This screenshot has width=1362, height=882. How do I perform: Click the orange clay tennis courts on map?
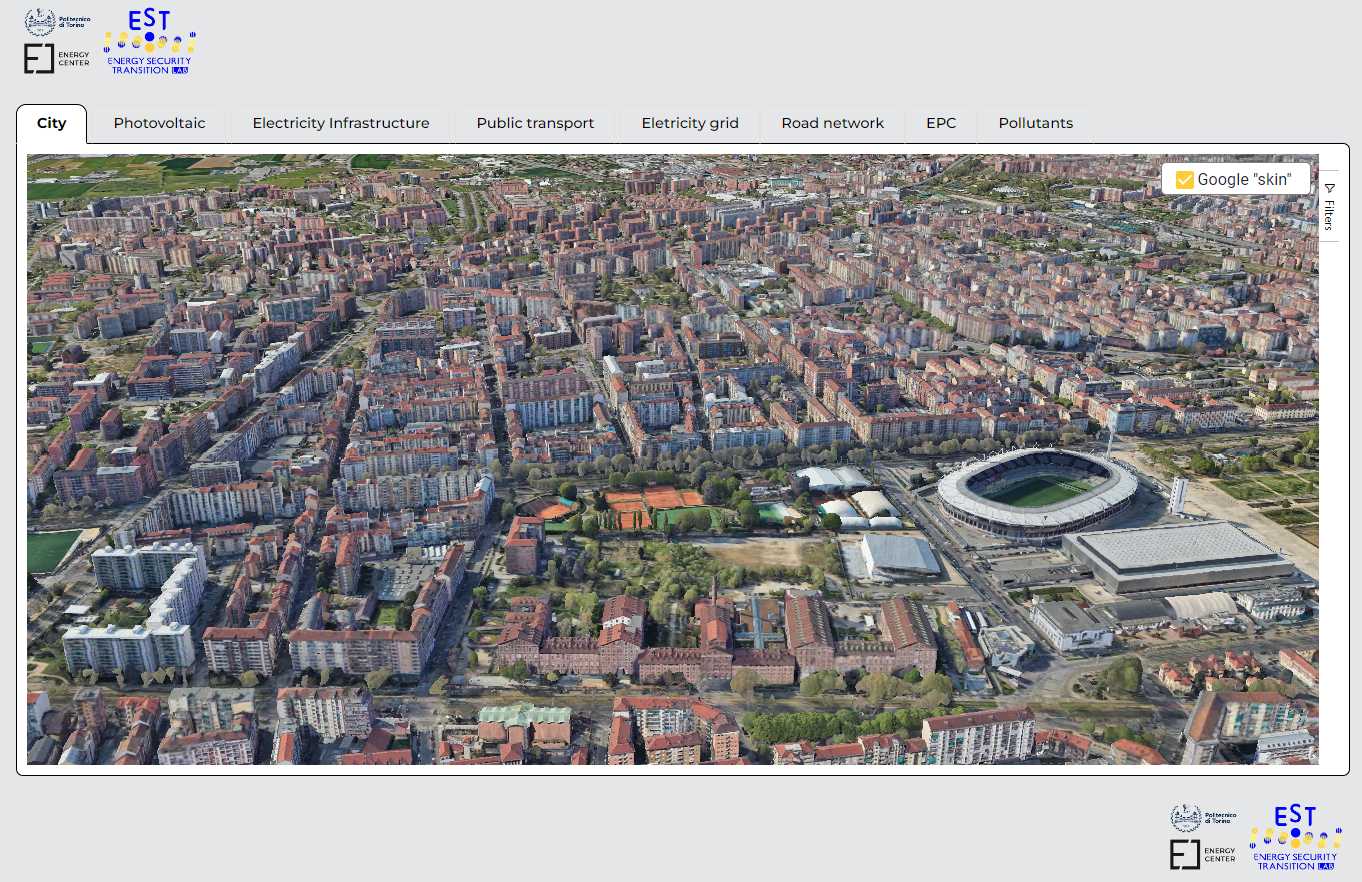pyautogui.click(x=648, y=500)
